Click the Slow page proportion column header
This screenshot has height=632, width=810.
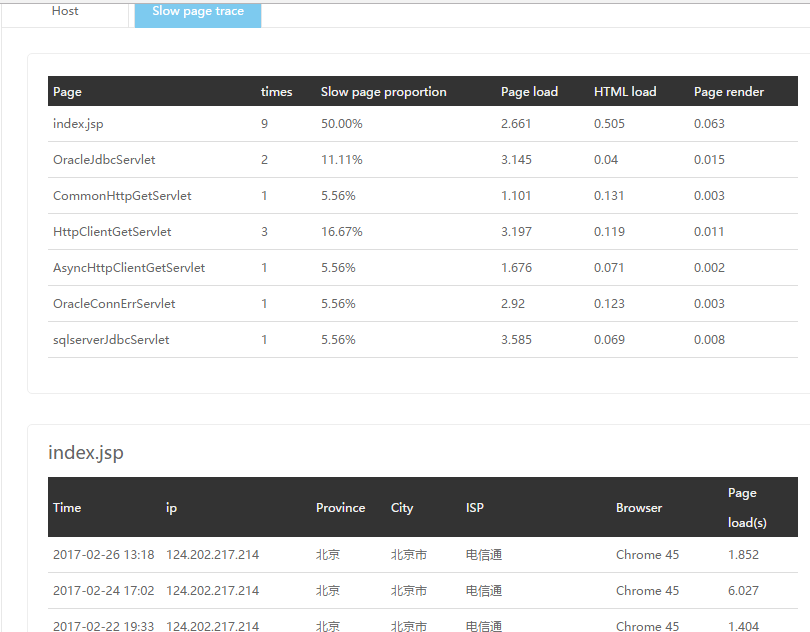pyautogui.click(x=383, y=92)
